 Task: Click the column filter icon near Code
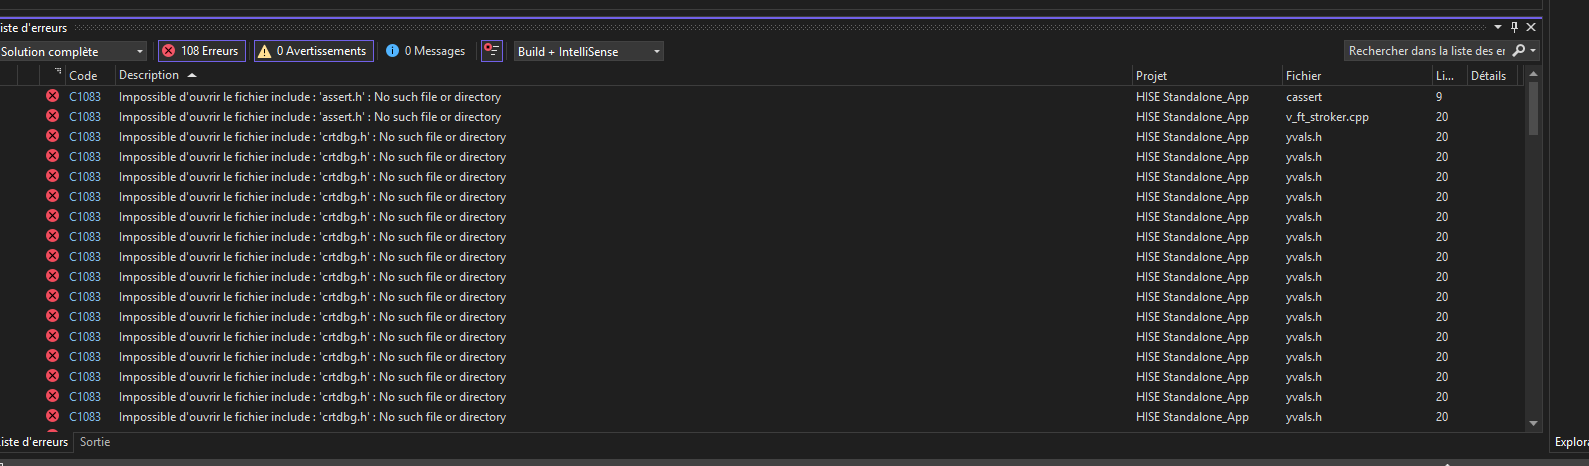point(58,72)
